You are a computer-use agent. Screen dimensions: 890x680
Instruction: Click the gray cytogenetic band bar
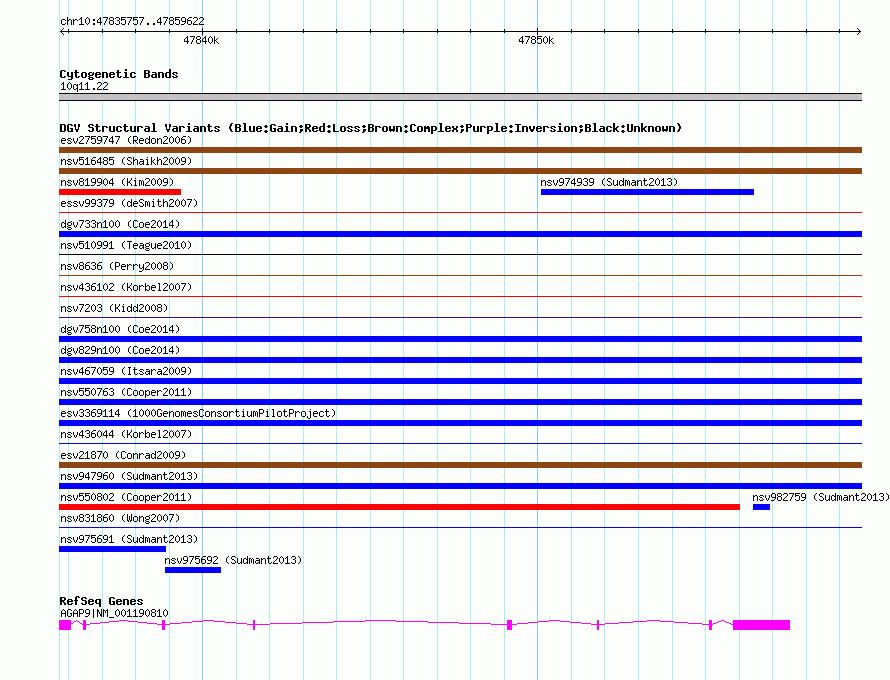[x=460, y=97]
